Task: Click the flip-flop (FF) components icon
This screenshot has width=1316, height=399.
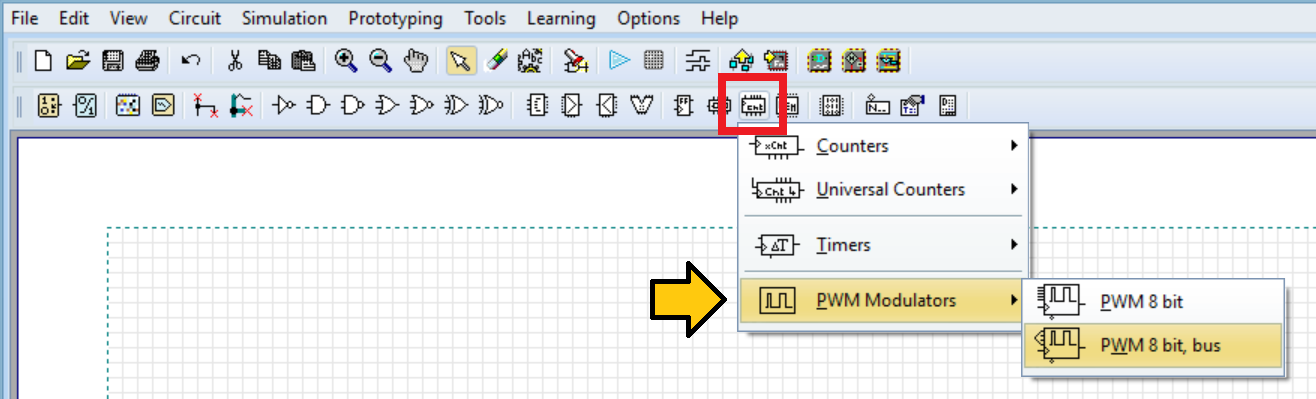Action: coord(685,104)
